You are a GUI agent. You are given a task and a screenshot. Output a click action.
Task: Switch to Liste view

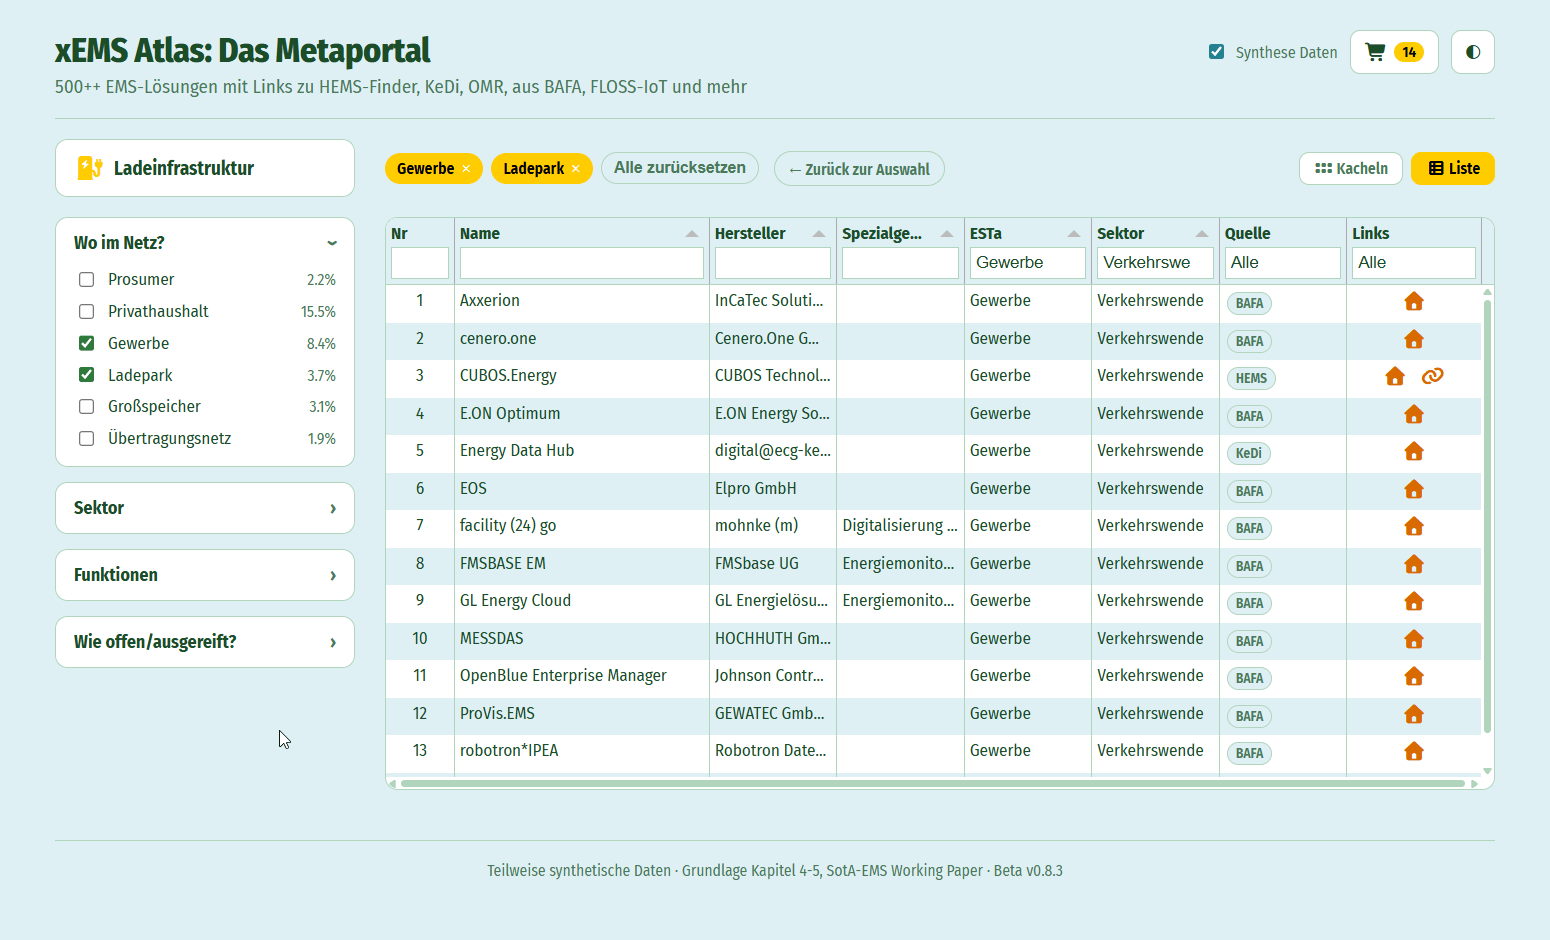[1453, 169]
